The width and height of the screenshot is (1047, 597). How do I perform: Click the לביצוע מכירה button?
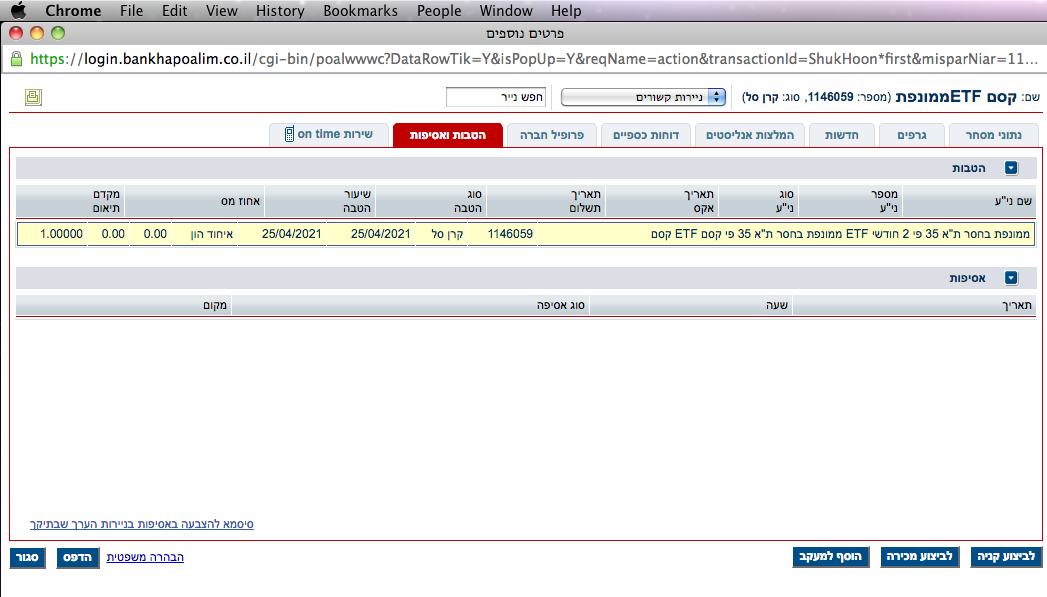pyautogui.click(x=919, y=557)
